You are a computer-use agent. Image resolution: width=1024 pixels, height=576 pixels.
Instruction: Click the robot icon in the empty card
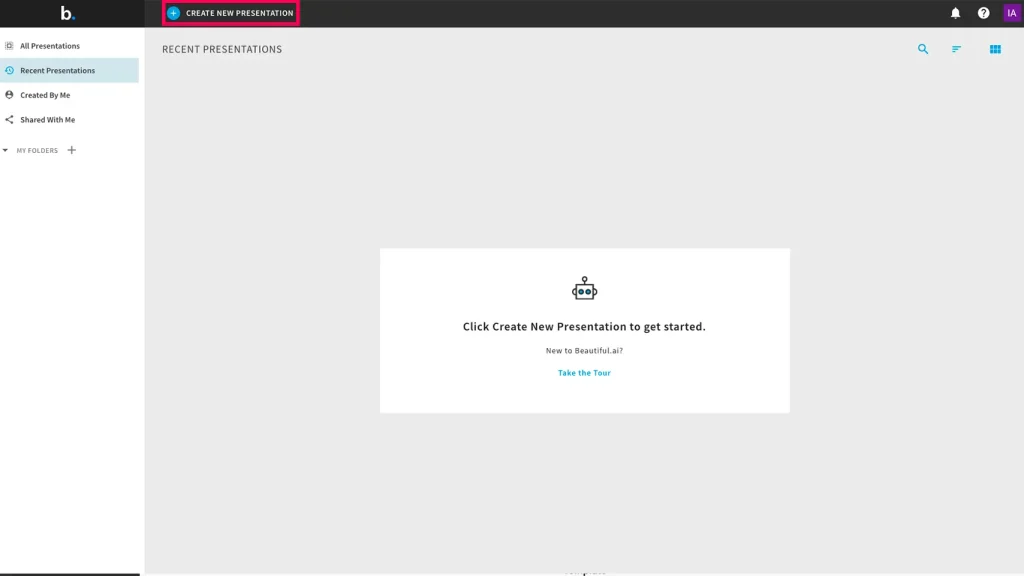pyautogui.click(x=584, y=290)
